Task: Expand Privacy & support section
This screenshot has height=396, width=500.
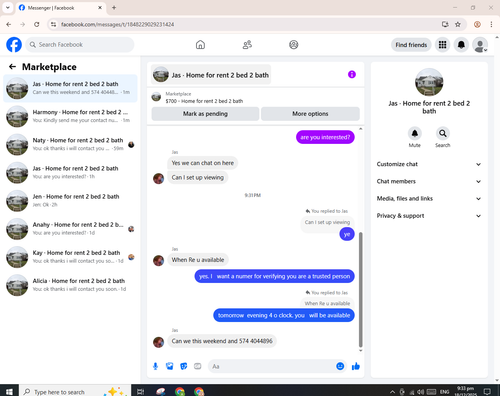Action: coord(429,216)
